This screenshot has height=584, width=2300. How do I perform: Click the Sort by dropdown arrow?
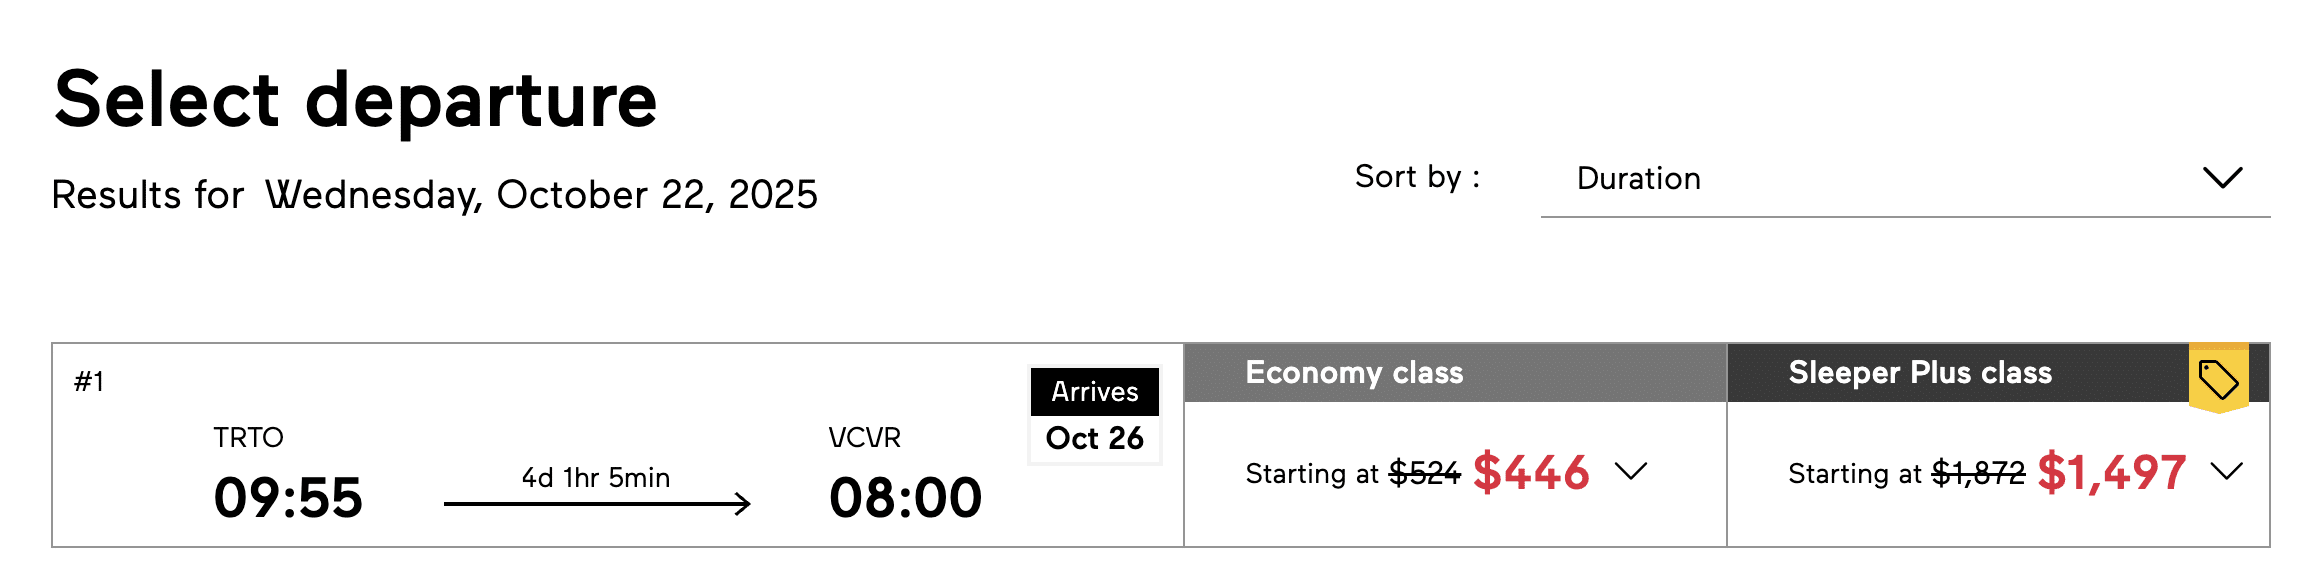[2222, 178]
